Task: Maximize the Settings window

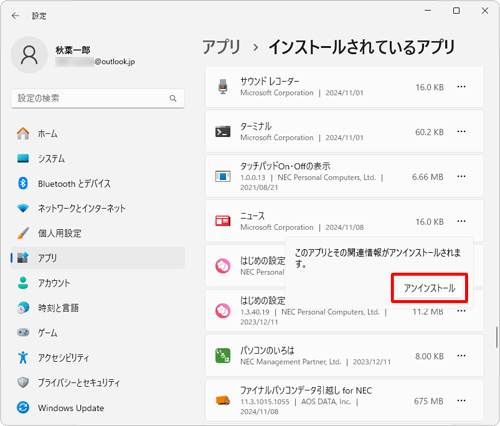Action: [456, 11]
